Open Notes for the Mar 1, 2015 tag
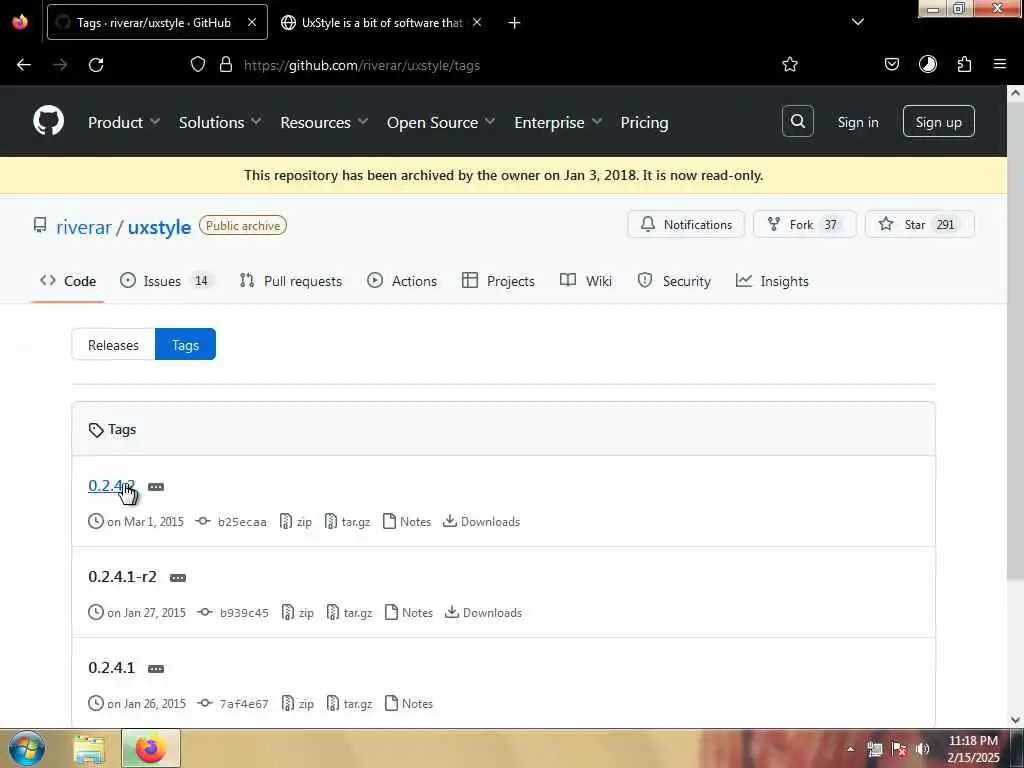The height and width of the screenshot is (768, 1024). (407, 521)
